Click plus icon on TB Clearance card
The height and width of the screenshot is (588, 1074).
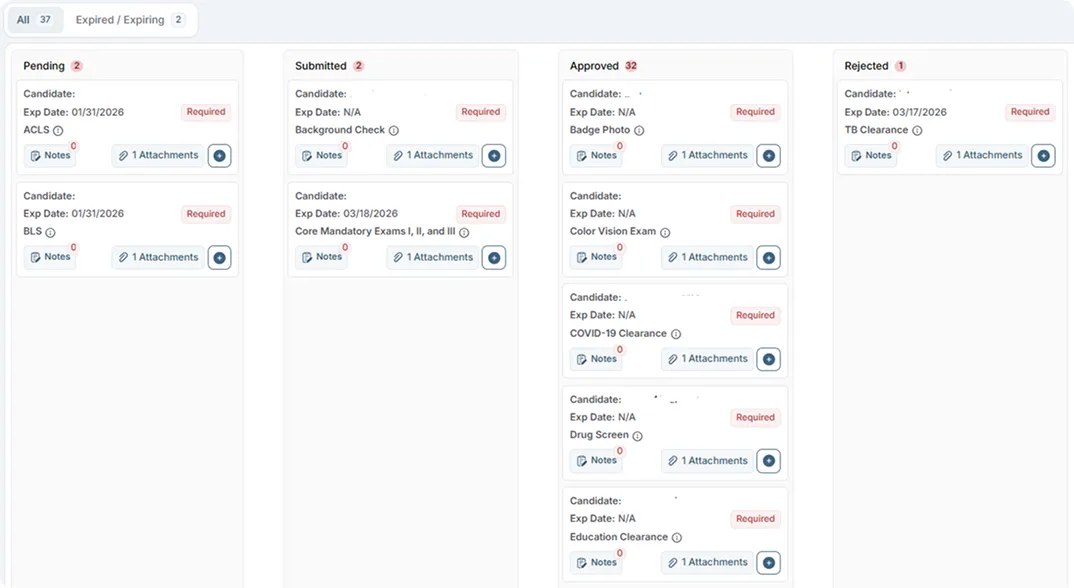pyautogui.click(x=1043, y=156)
